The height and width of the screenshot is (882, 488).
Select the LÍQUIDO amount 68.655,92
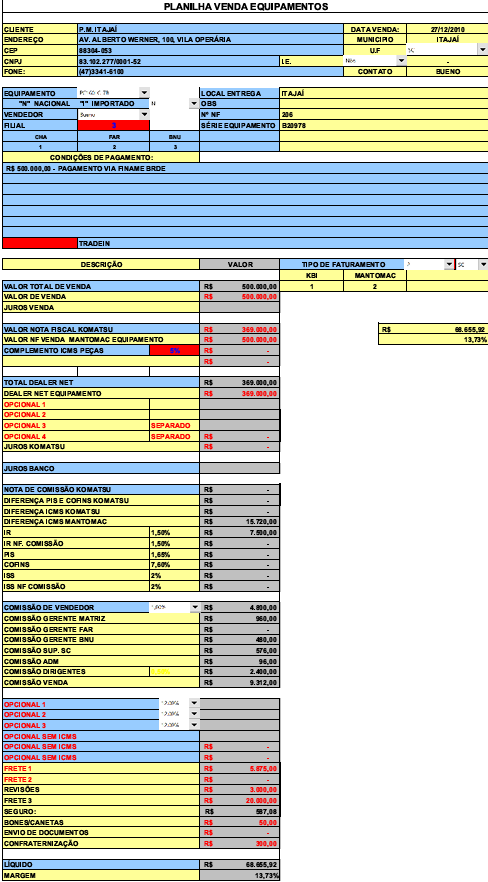(x=240, y=865)
